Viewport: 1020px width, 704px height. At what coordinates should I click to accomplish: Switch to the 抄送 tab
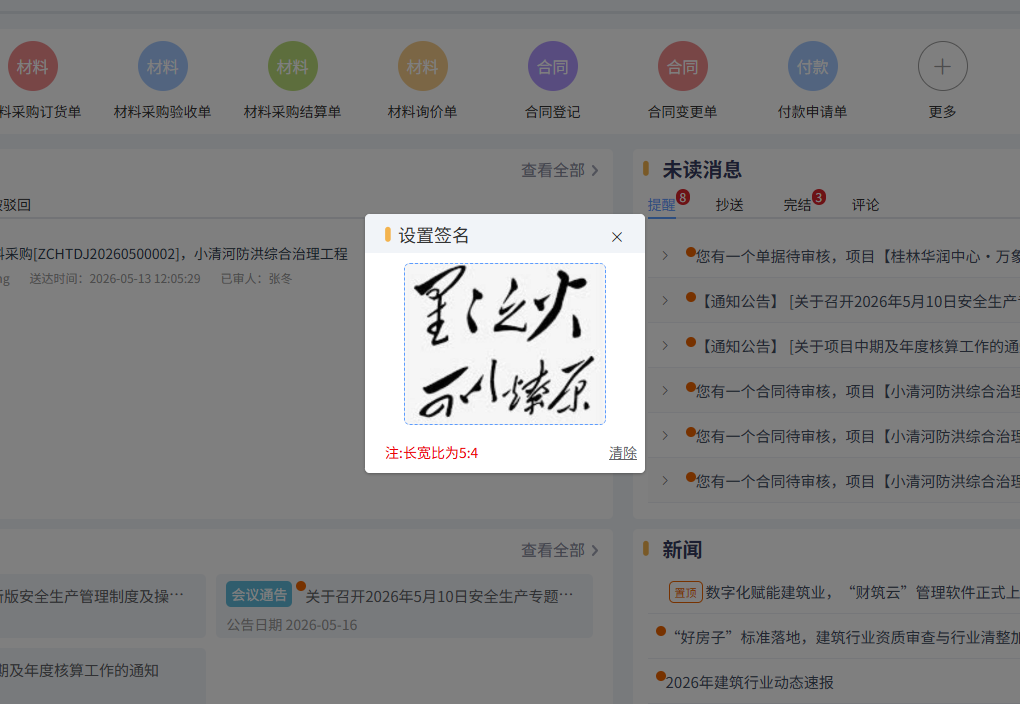(729, 205)
